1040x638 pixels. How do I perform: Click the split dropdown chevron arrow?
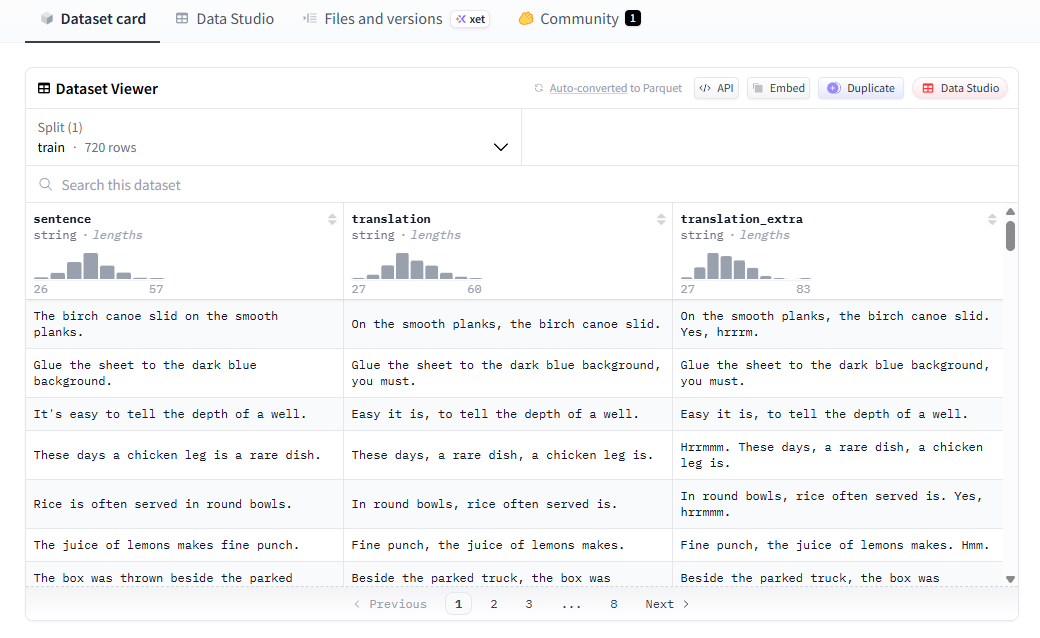(x=501, y=147)
